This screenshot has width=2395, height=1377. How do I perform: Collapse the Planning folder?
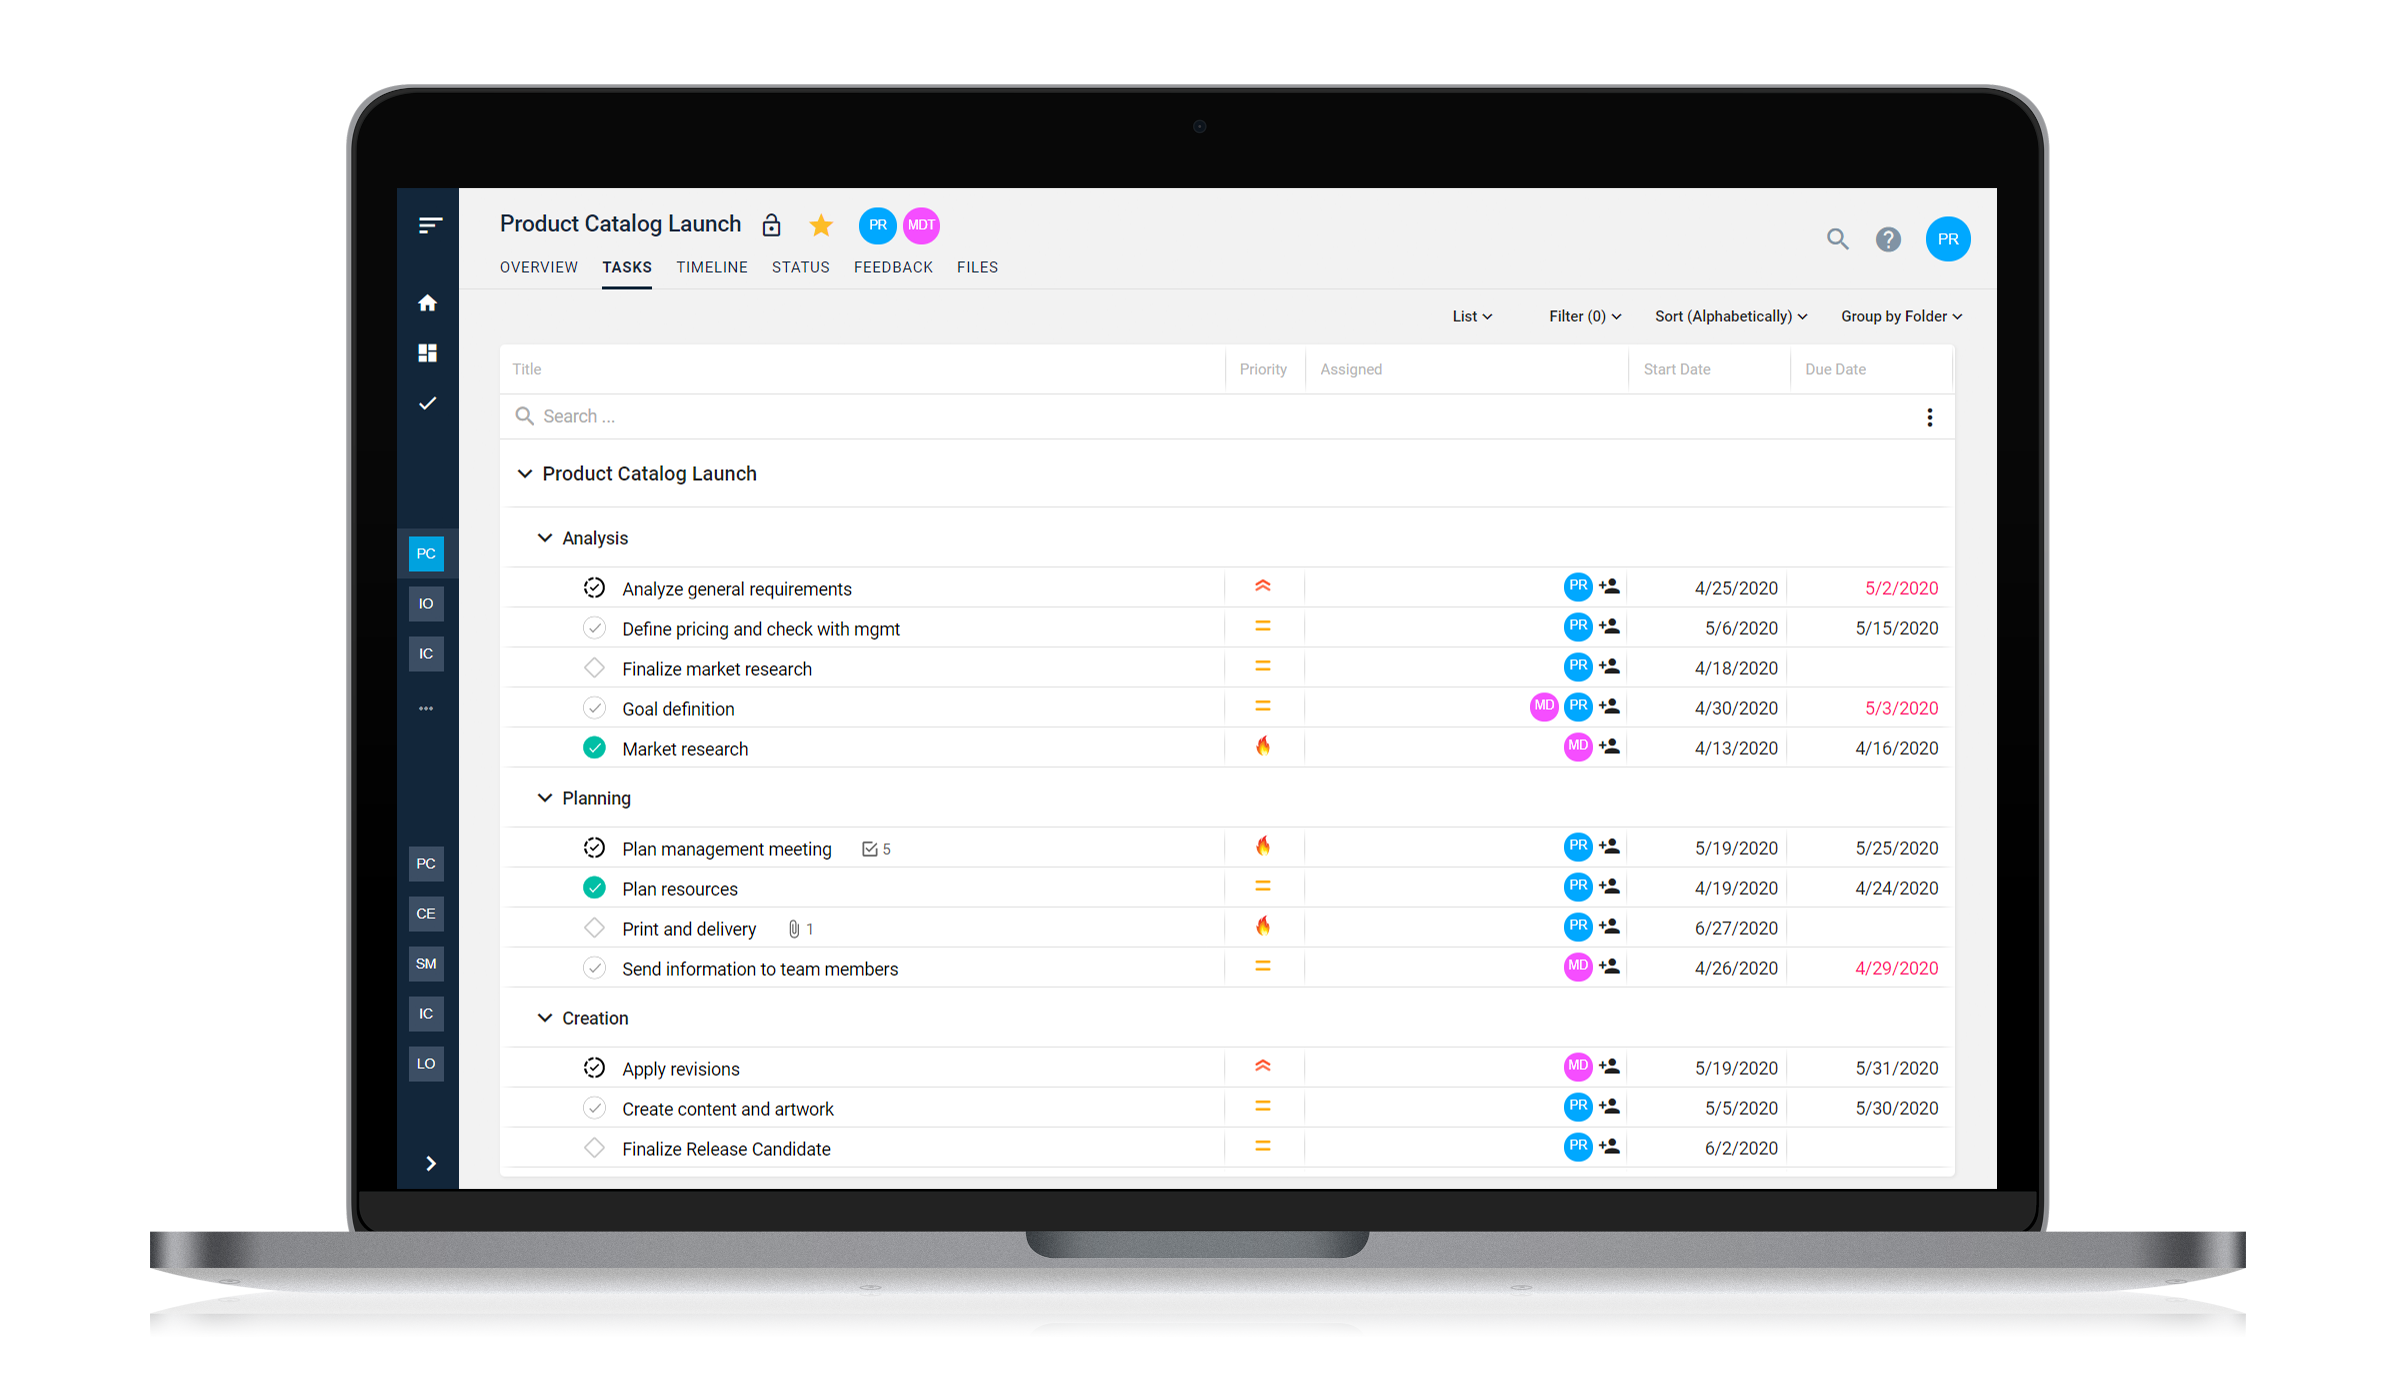pyautogui.click(x=544, y=798)
